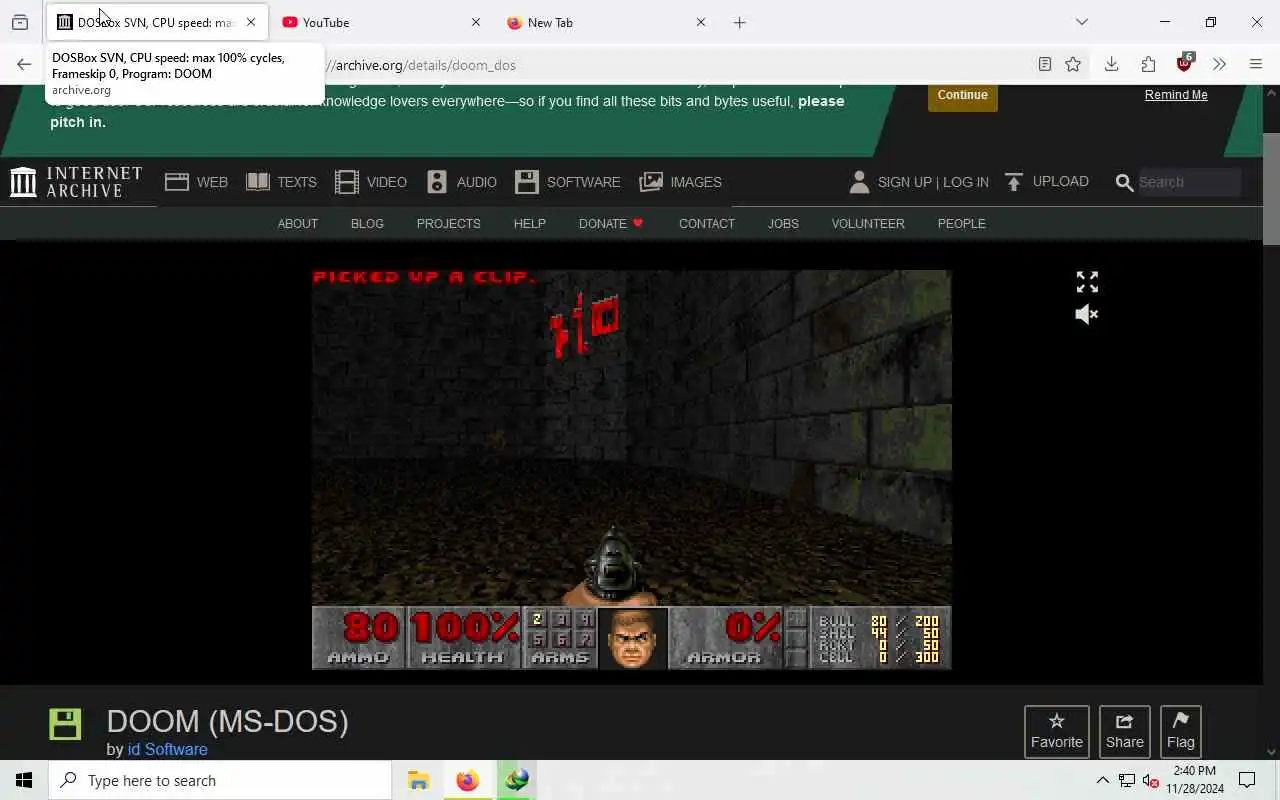
Task: Show more tools overflow chevron
Action: pyautogui.click(x=1219, y=65)
